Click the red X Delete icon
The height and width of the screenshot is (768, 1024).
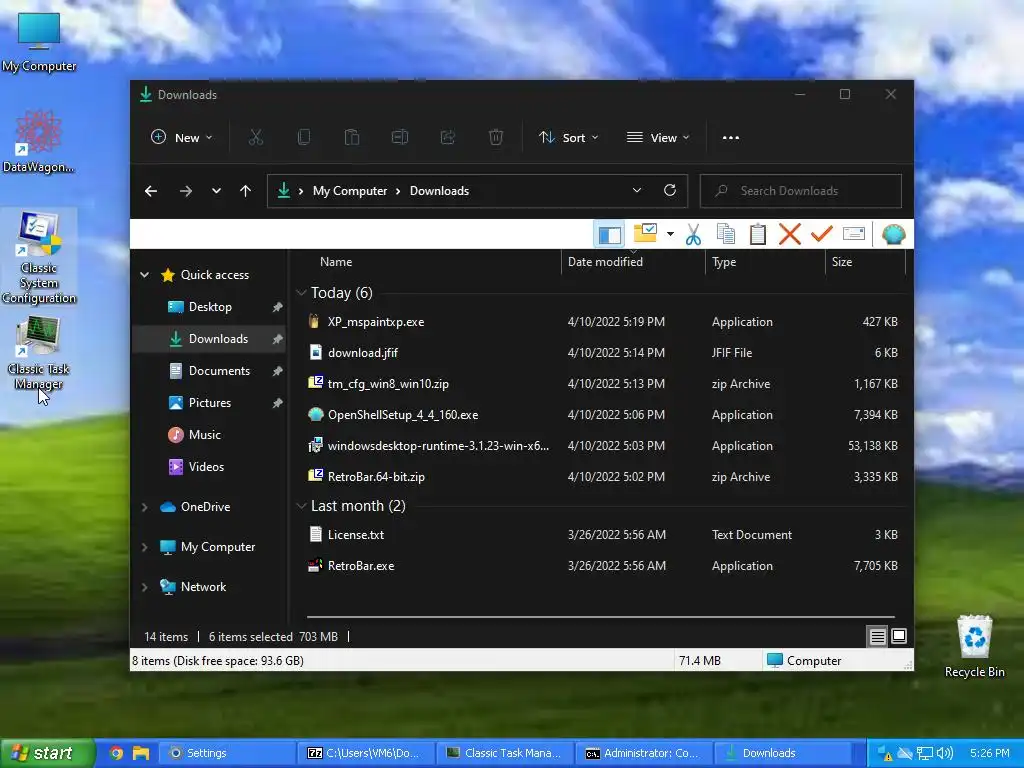pos(790,234)
